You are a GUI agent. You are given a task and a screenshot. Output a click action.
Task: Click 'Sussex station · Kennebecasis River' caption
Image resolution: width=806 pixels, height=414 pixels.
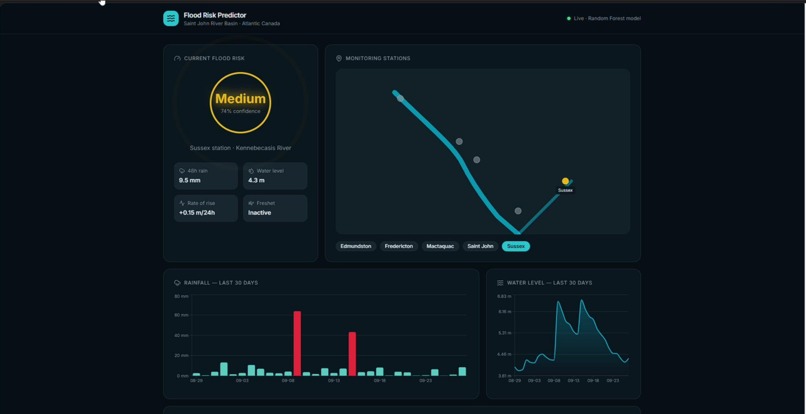[241, 148]
